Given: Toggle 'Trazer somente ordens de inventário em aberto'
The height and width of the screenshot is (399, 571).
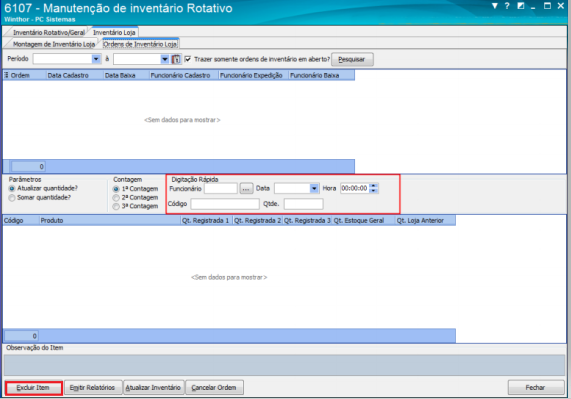Looking at the screenshot, I should pyautogui.click(x=188, y=59).
